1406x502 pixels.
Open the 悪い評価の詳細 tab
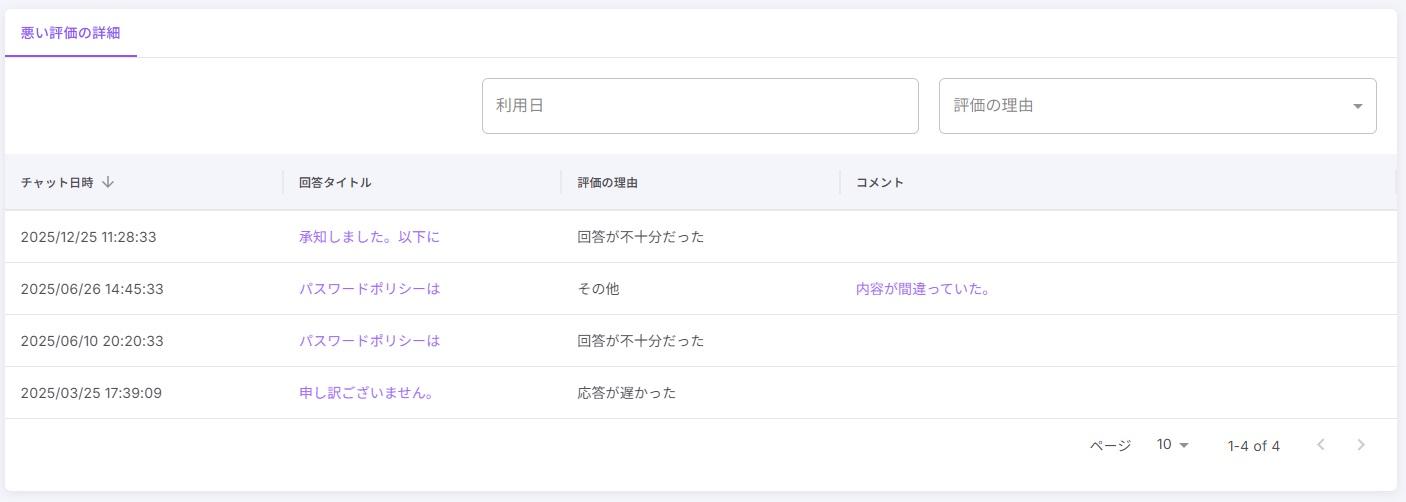70,33
